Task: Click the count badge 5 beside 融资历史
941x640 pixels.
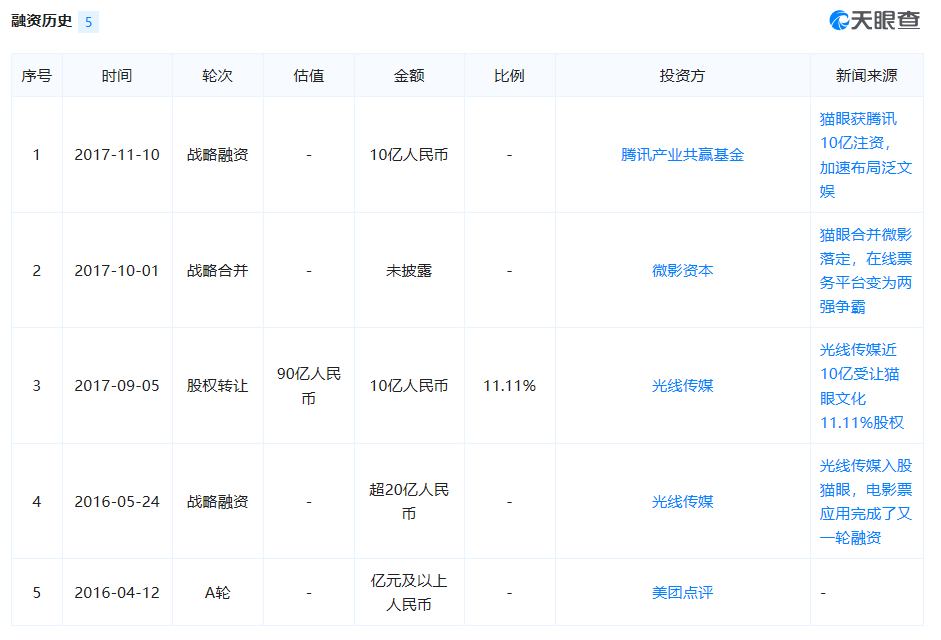Action: click(88, 22)
